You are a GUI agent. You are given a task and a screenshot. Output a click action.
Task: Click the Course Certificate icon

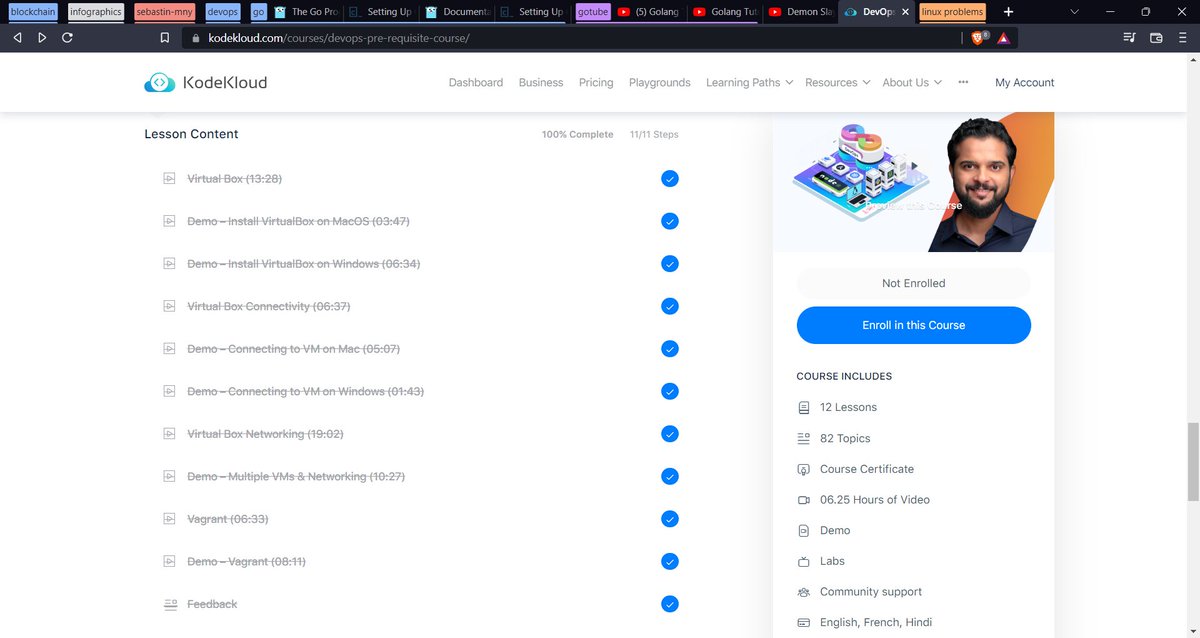[x=803, y=469]
